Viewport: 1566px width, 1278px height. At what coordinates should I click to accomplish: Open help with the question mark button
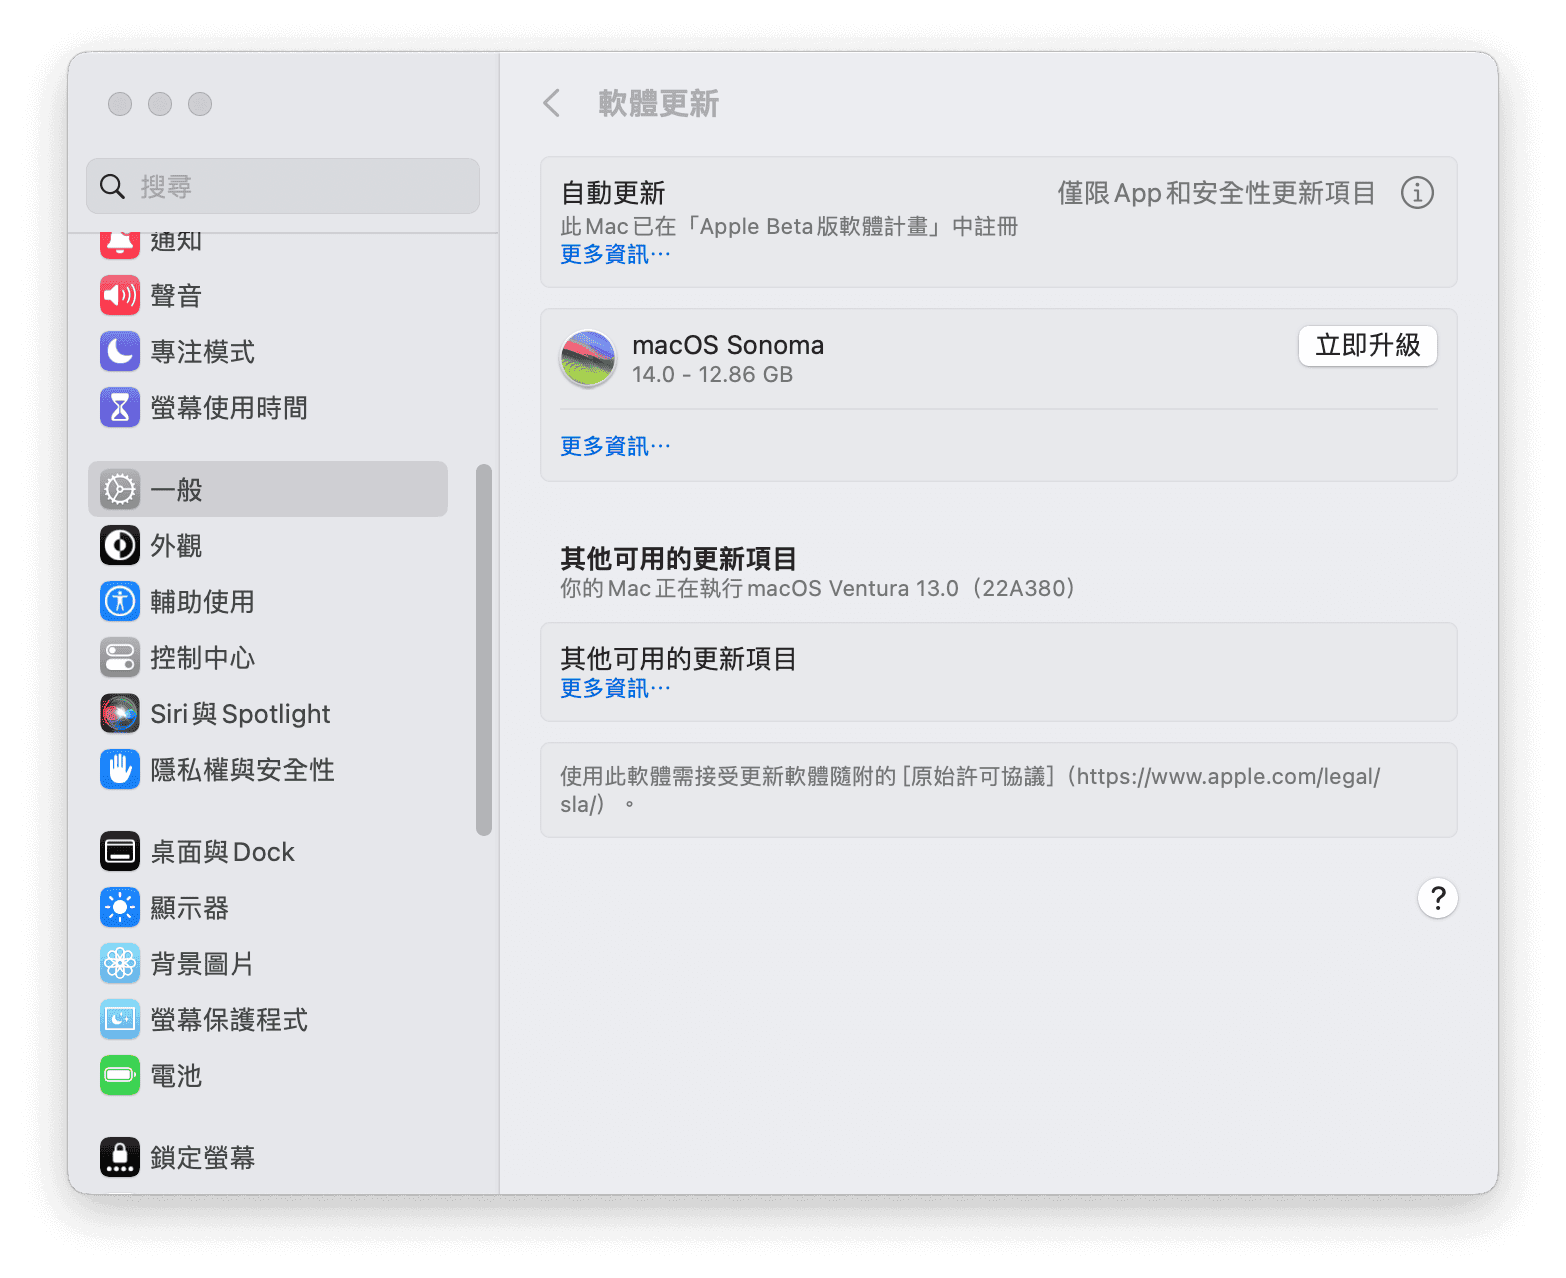(x=1438, y=898)
